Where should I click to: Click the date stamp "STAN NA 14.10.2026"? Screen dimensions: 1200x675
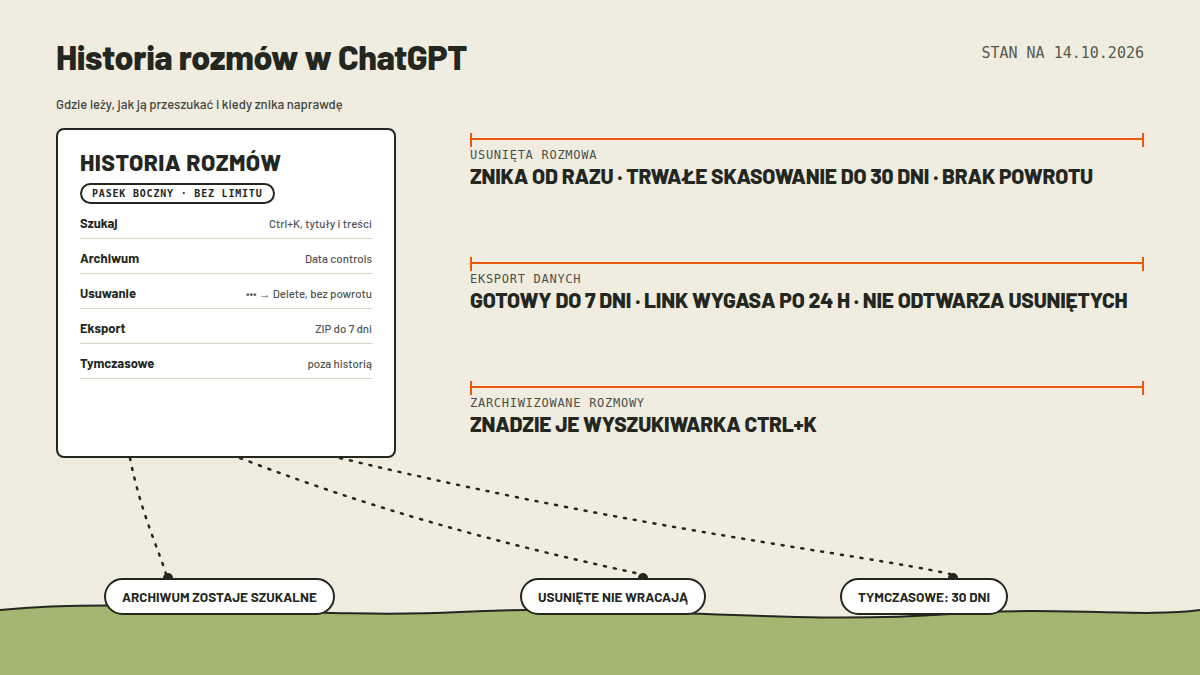[1062, 53]
